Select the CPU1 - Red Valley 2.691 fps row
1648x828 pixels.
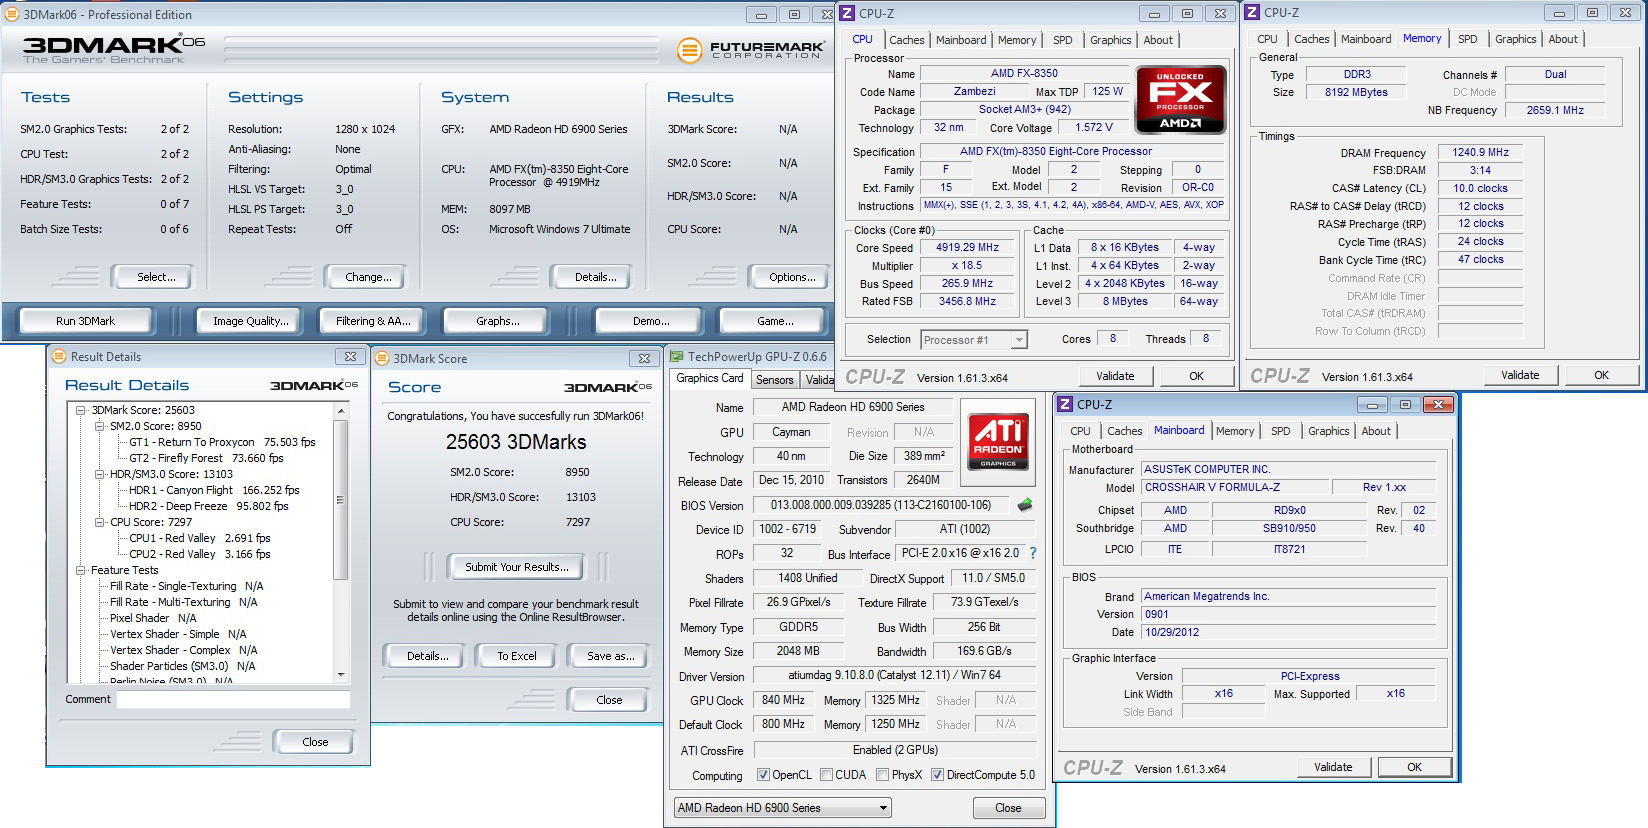click(199, 538)
